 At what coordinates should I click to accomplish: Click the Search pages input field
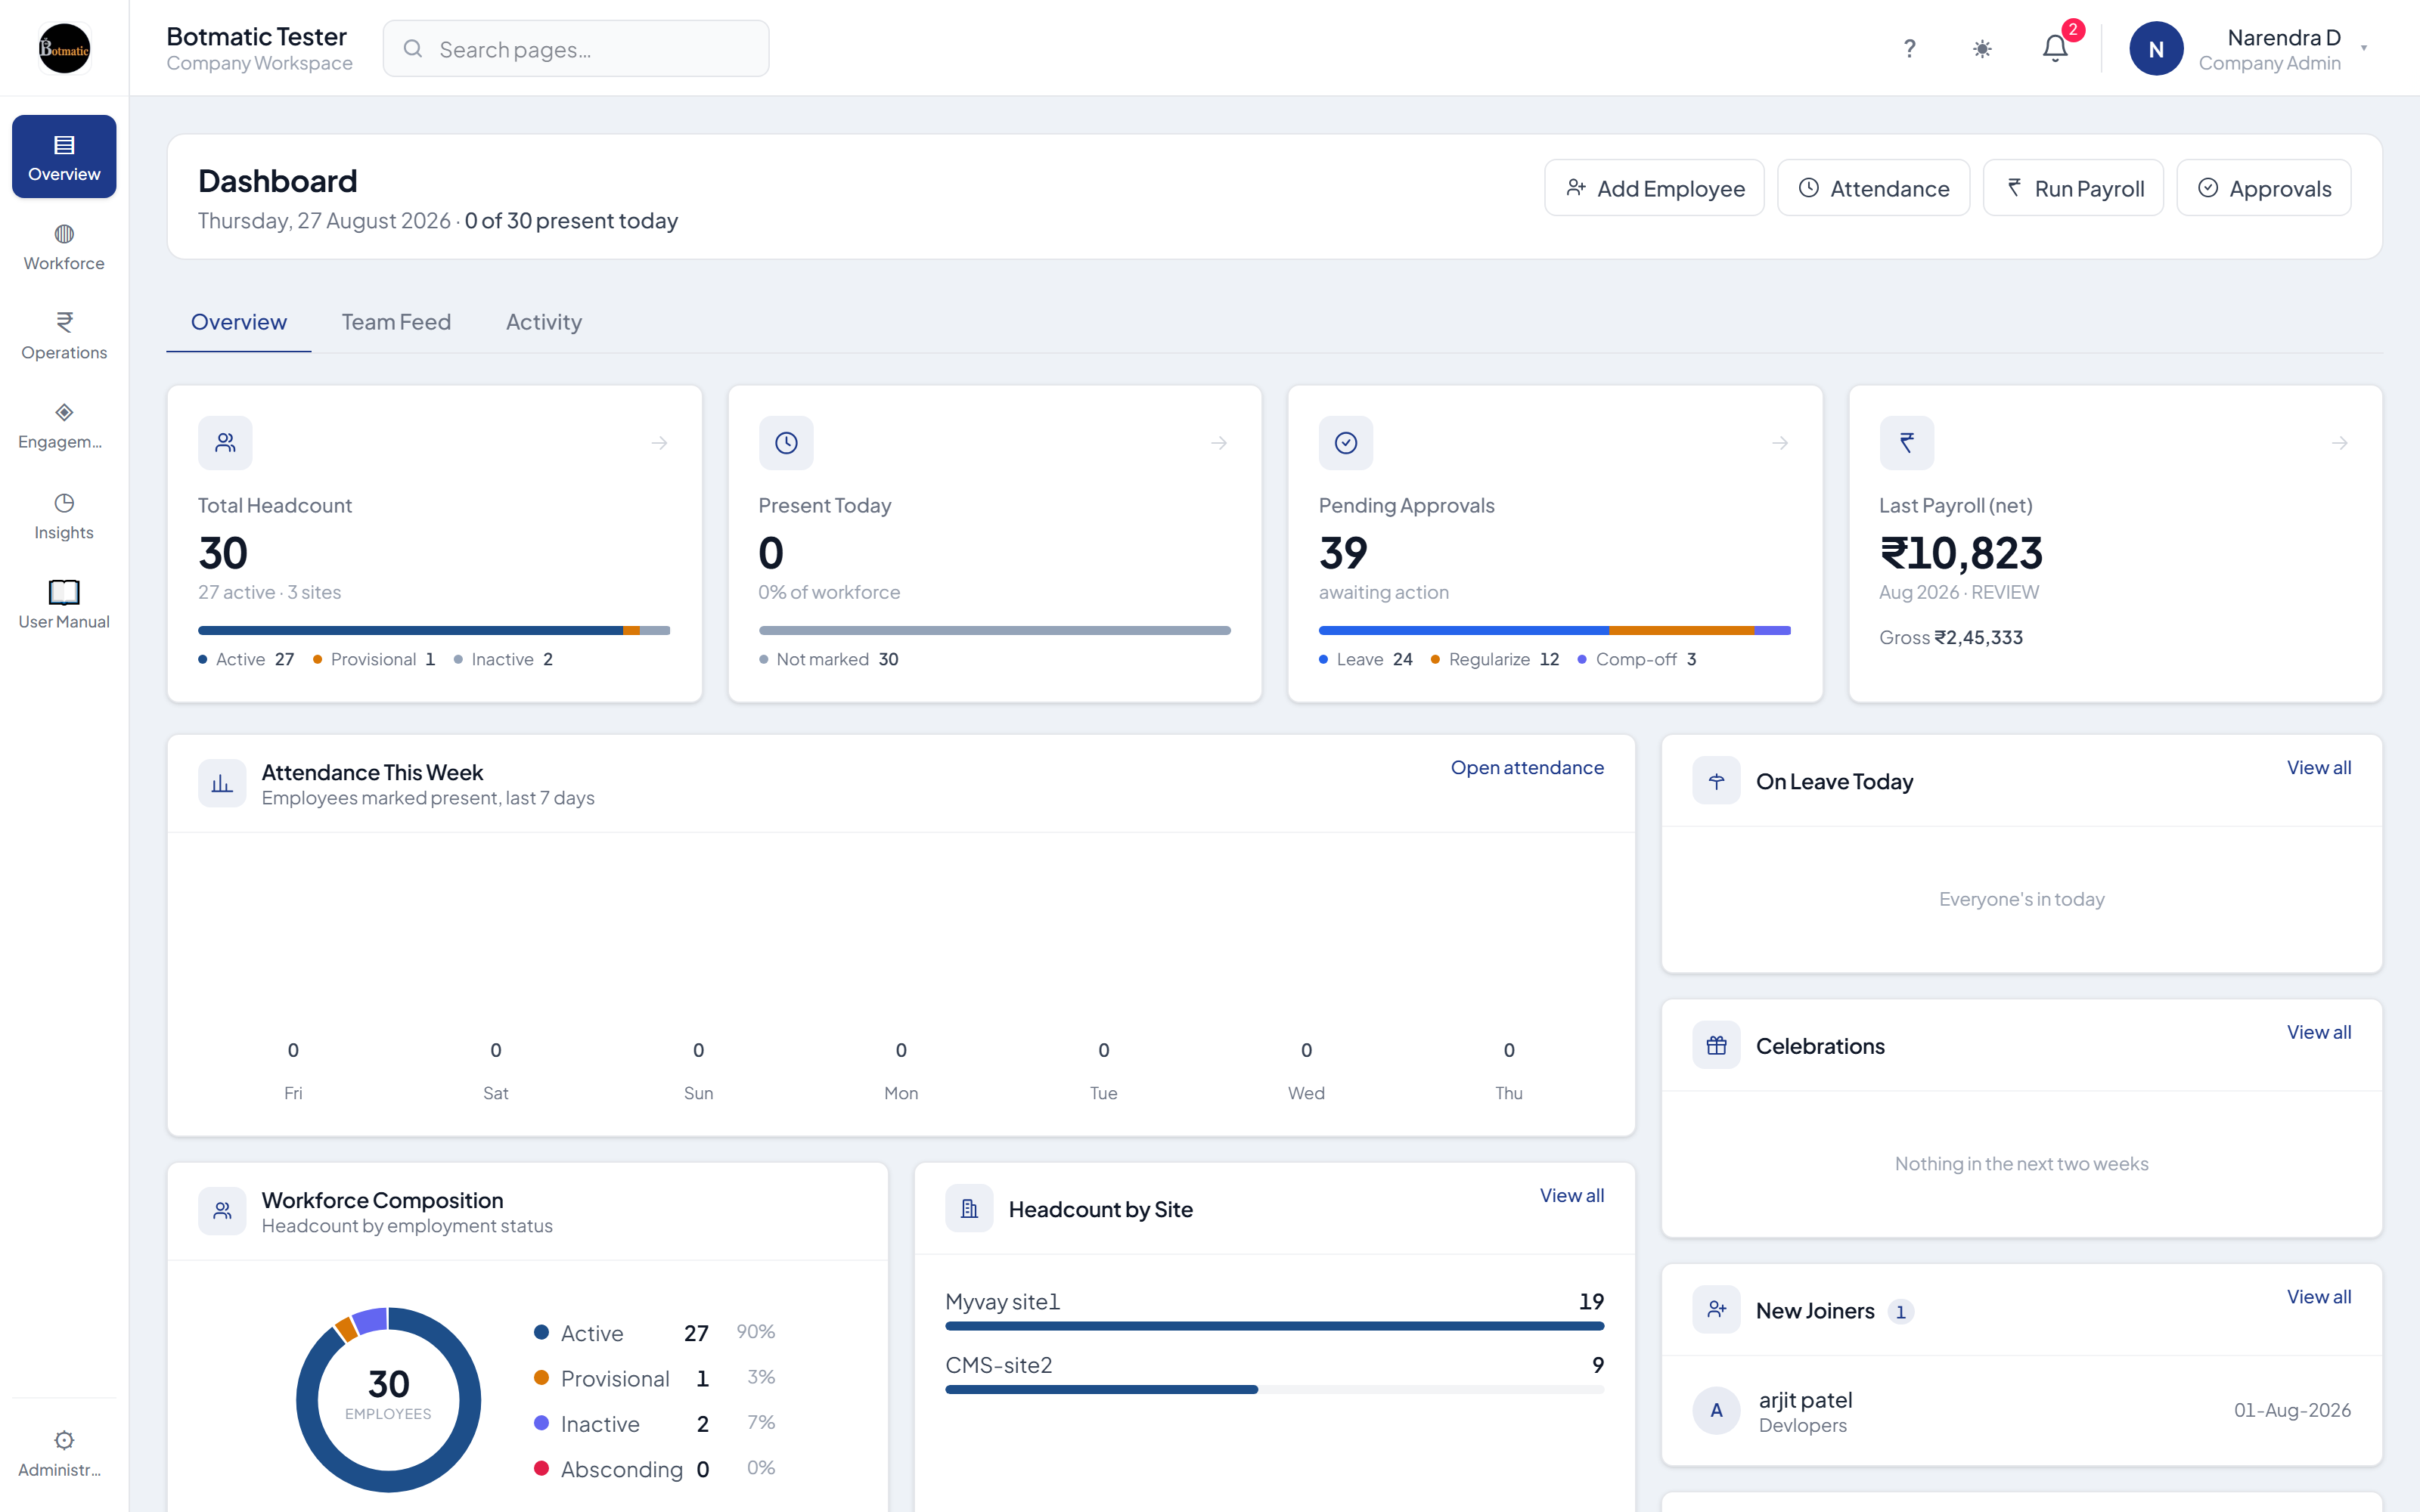click(x=576, y=49)
